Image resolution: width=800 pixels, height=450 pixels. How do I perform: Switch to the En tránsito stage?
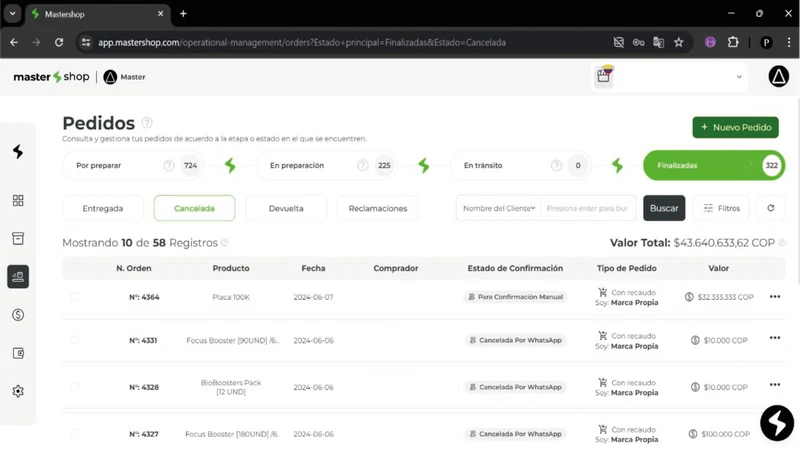pos(520,165)
